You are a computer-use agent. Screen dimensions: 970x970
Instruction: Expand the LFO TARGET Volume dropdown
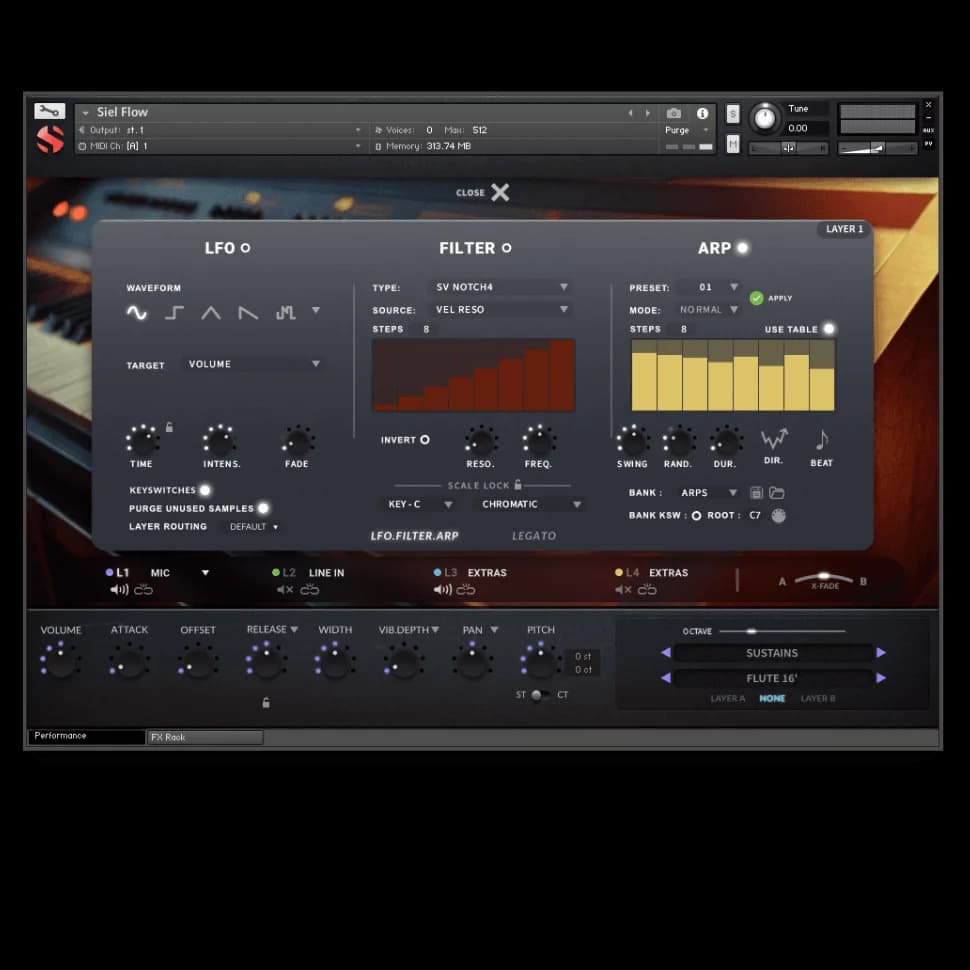tap(254, 364)
